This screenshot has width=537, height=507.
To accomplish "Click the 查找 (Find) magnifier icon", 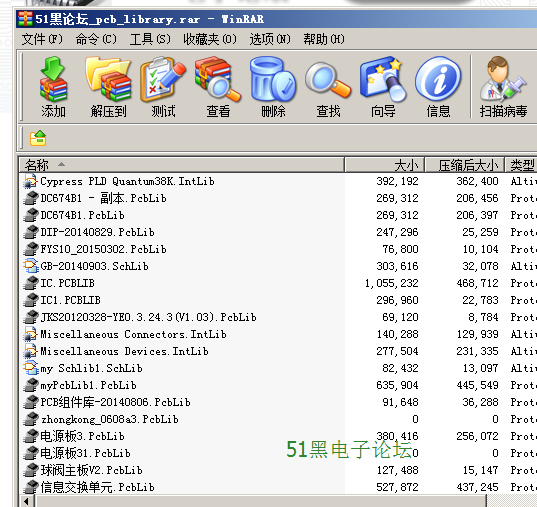I will tap(328, 79).
